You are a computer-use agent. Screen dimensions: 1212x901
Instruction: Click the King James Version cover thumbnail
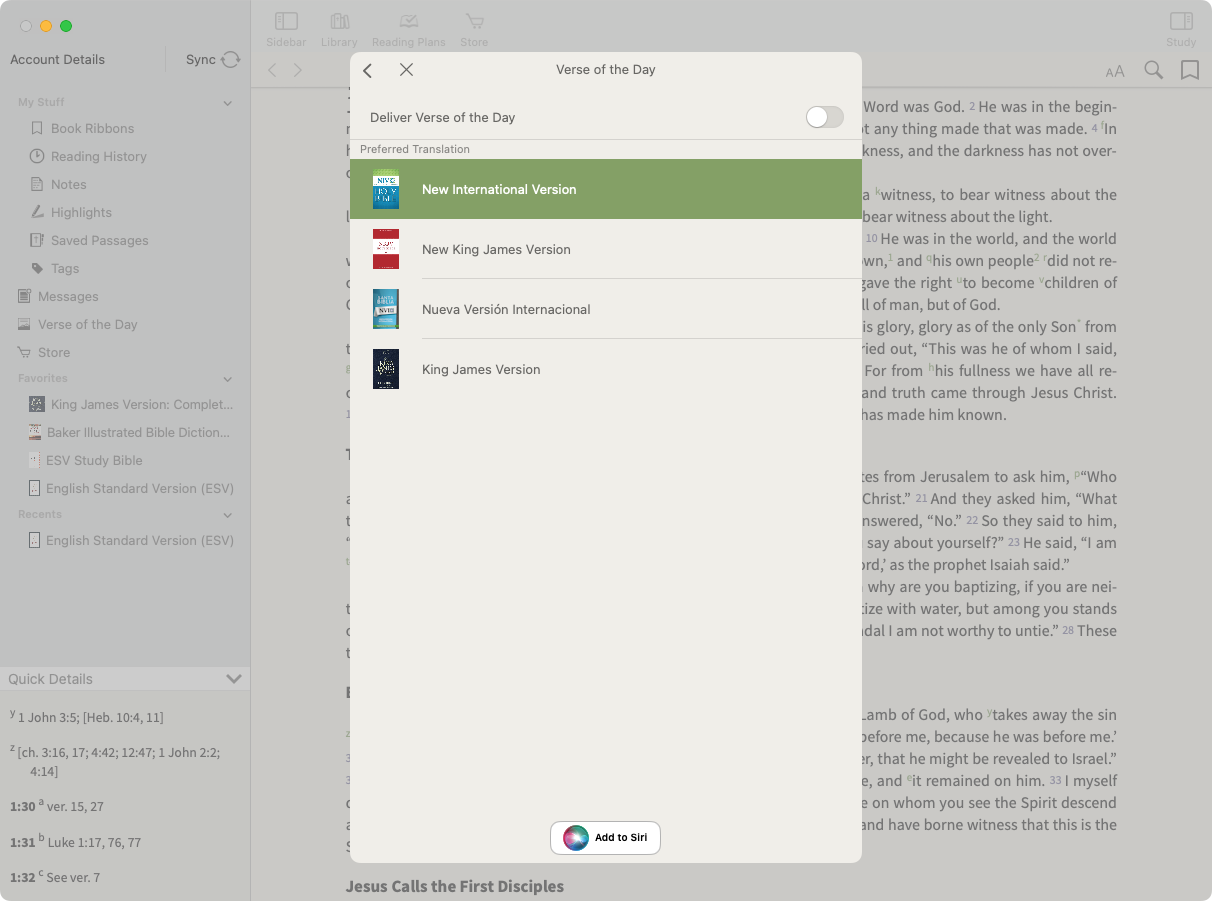tap(386, 369)
